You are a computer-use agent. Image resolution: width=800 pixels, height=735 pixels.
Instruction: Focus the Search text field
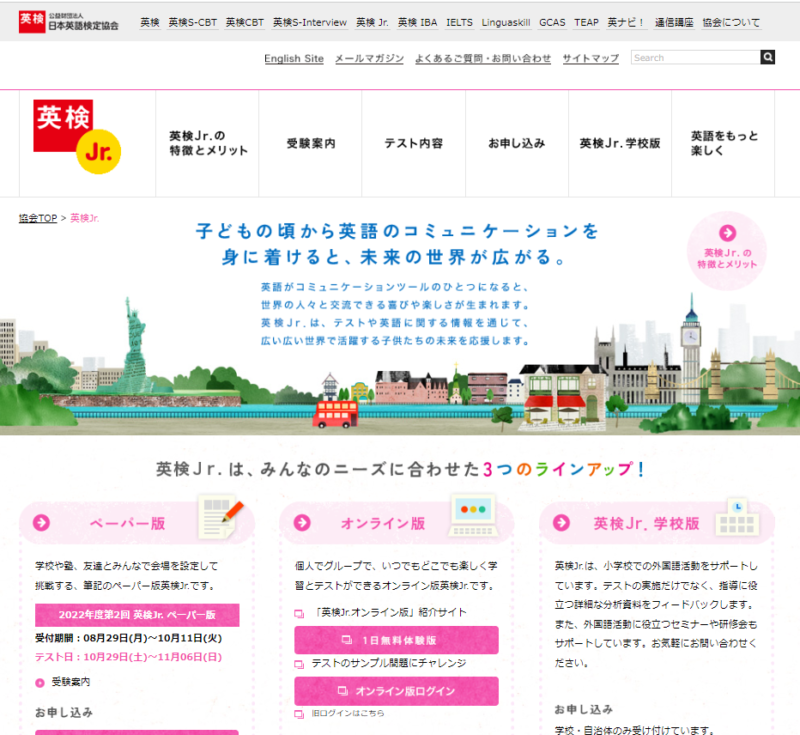[x=695, y=57]
